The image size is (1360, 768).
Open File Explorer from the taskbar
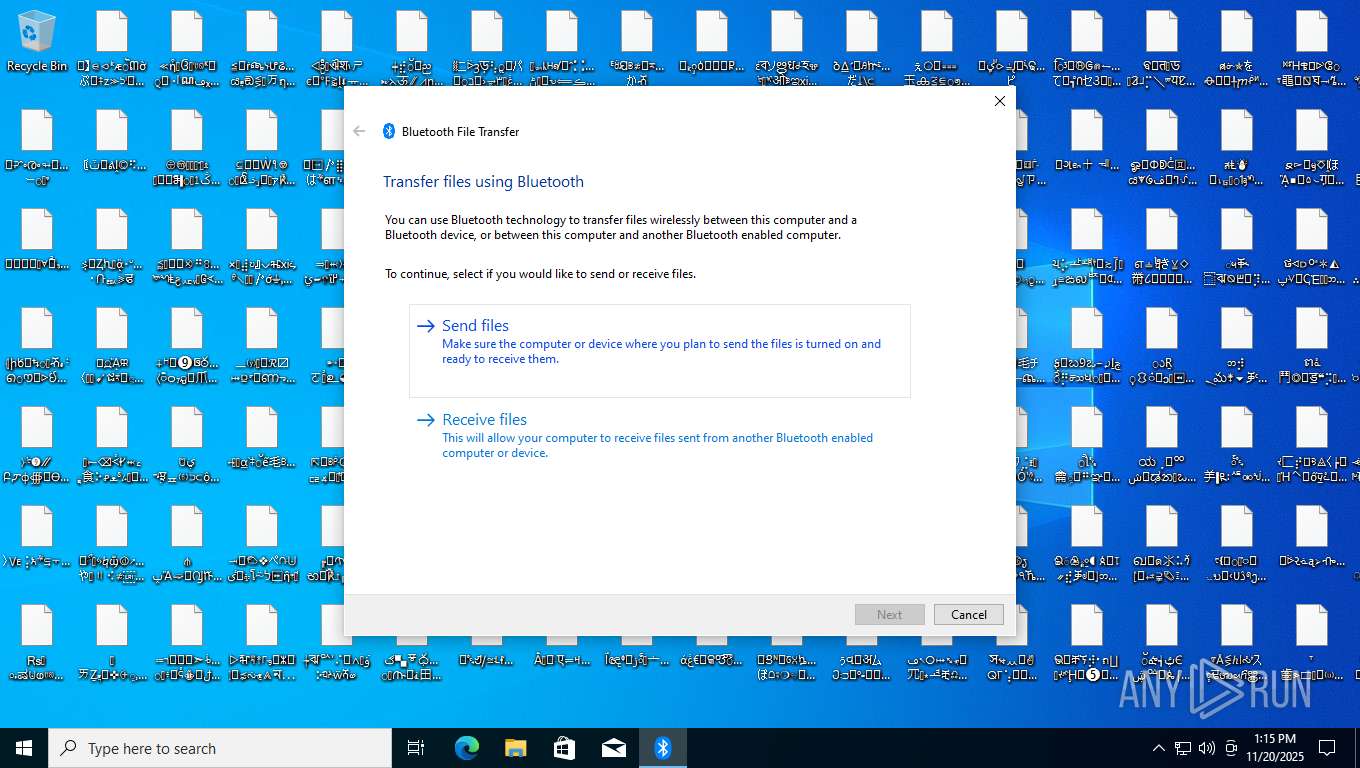click(515, 748)
